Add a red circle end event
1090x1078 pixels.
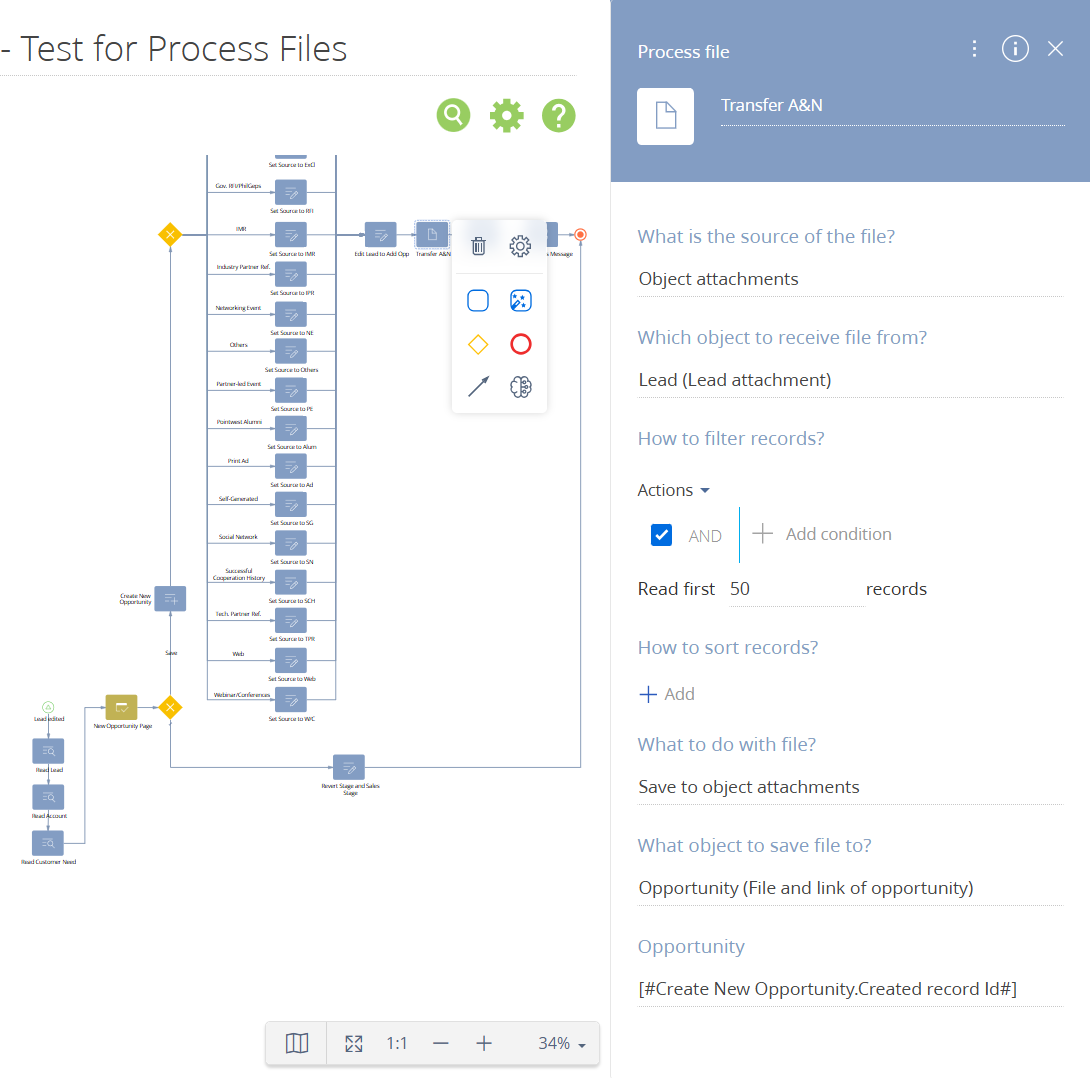521,344
